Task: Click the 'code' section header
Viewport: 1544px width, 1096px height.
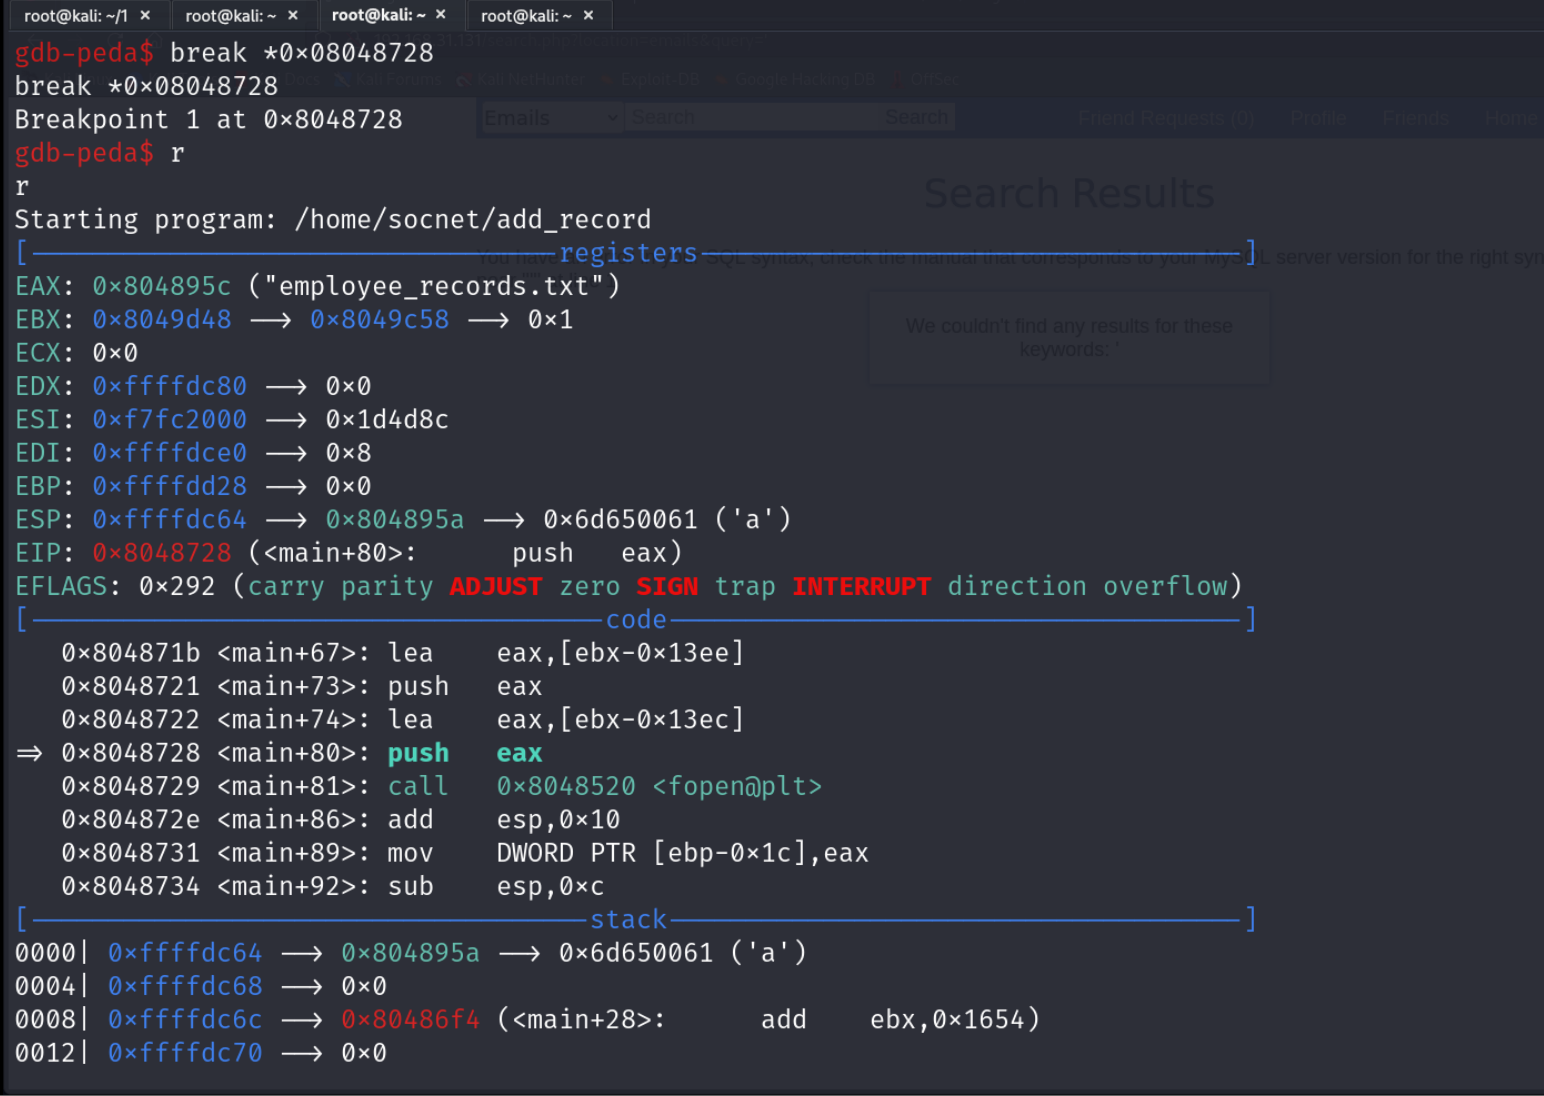Action: tap(636, 619)
